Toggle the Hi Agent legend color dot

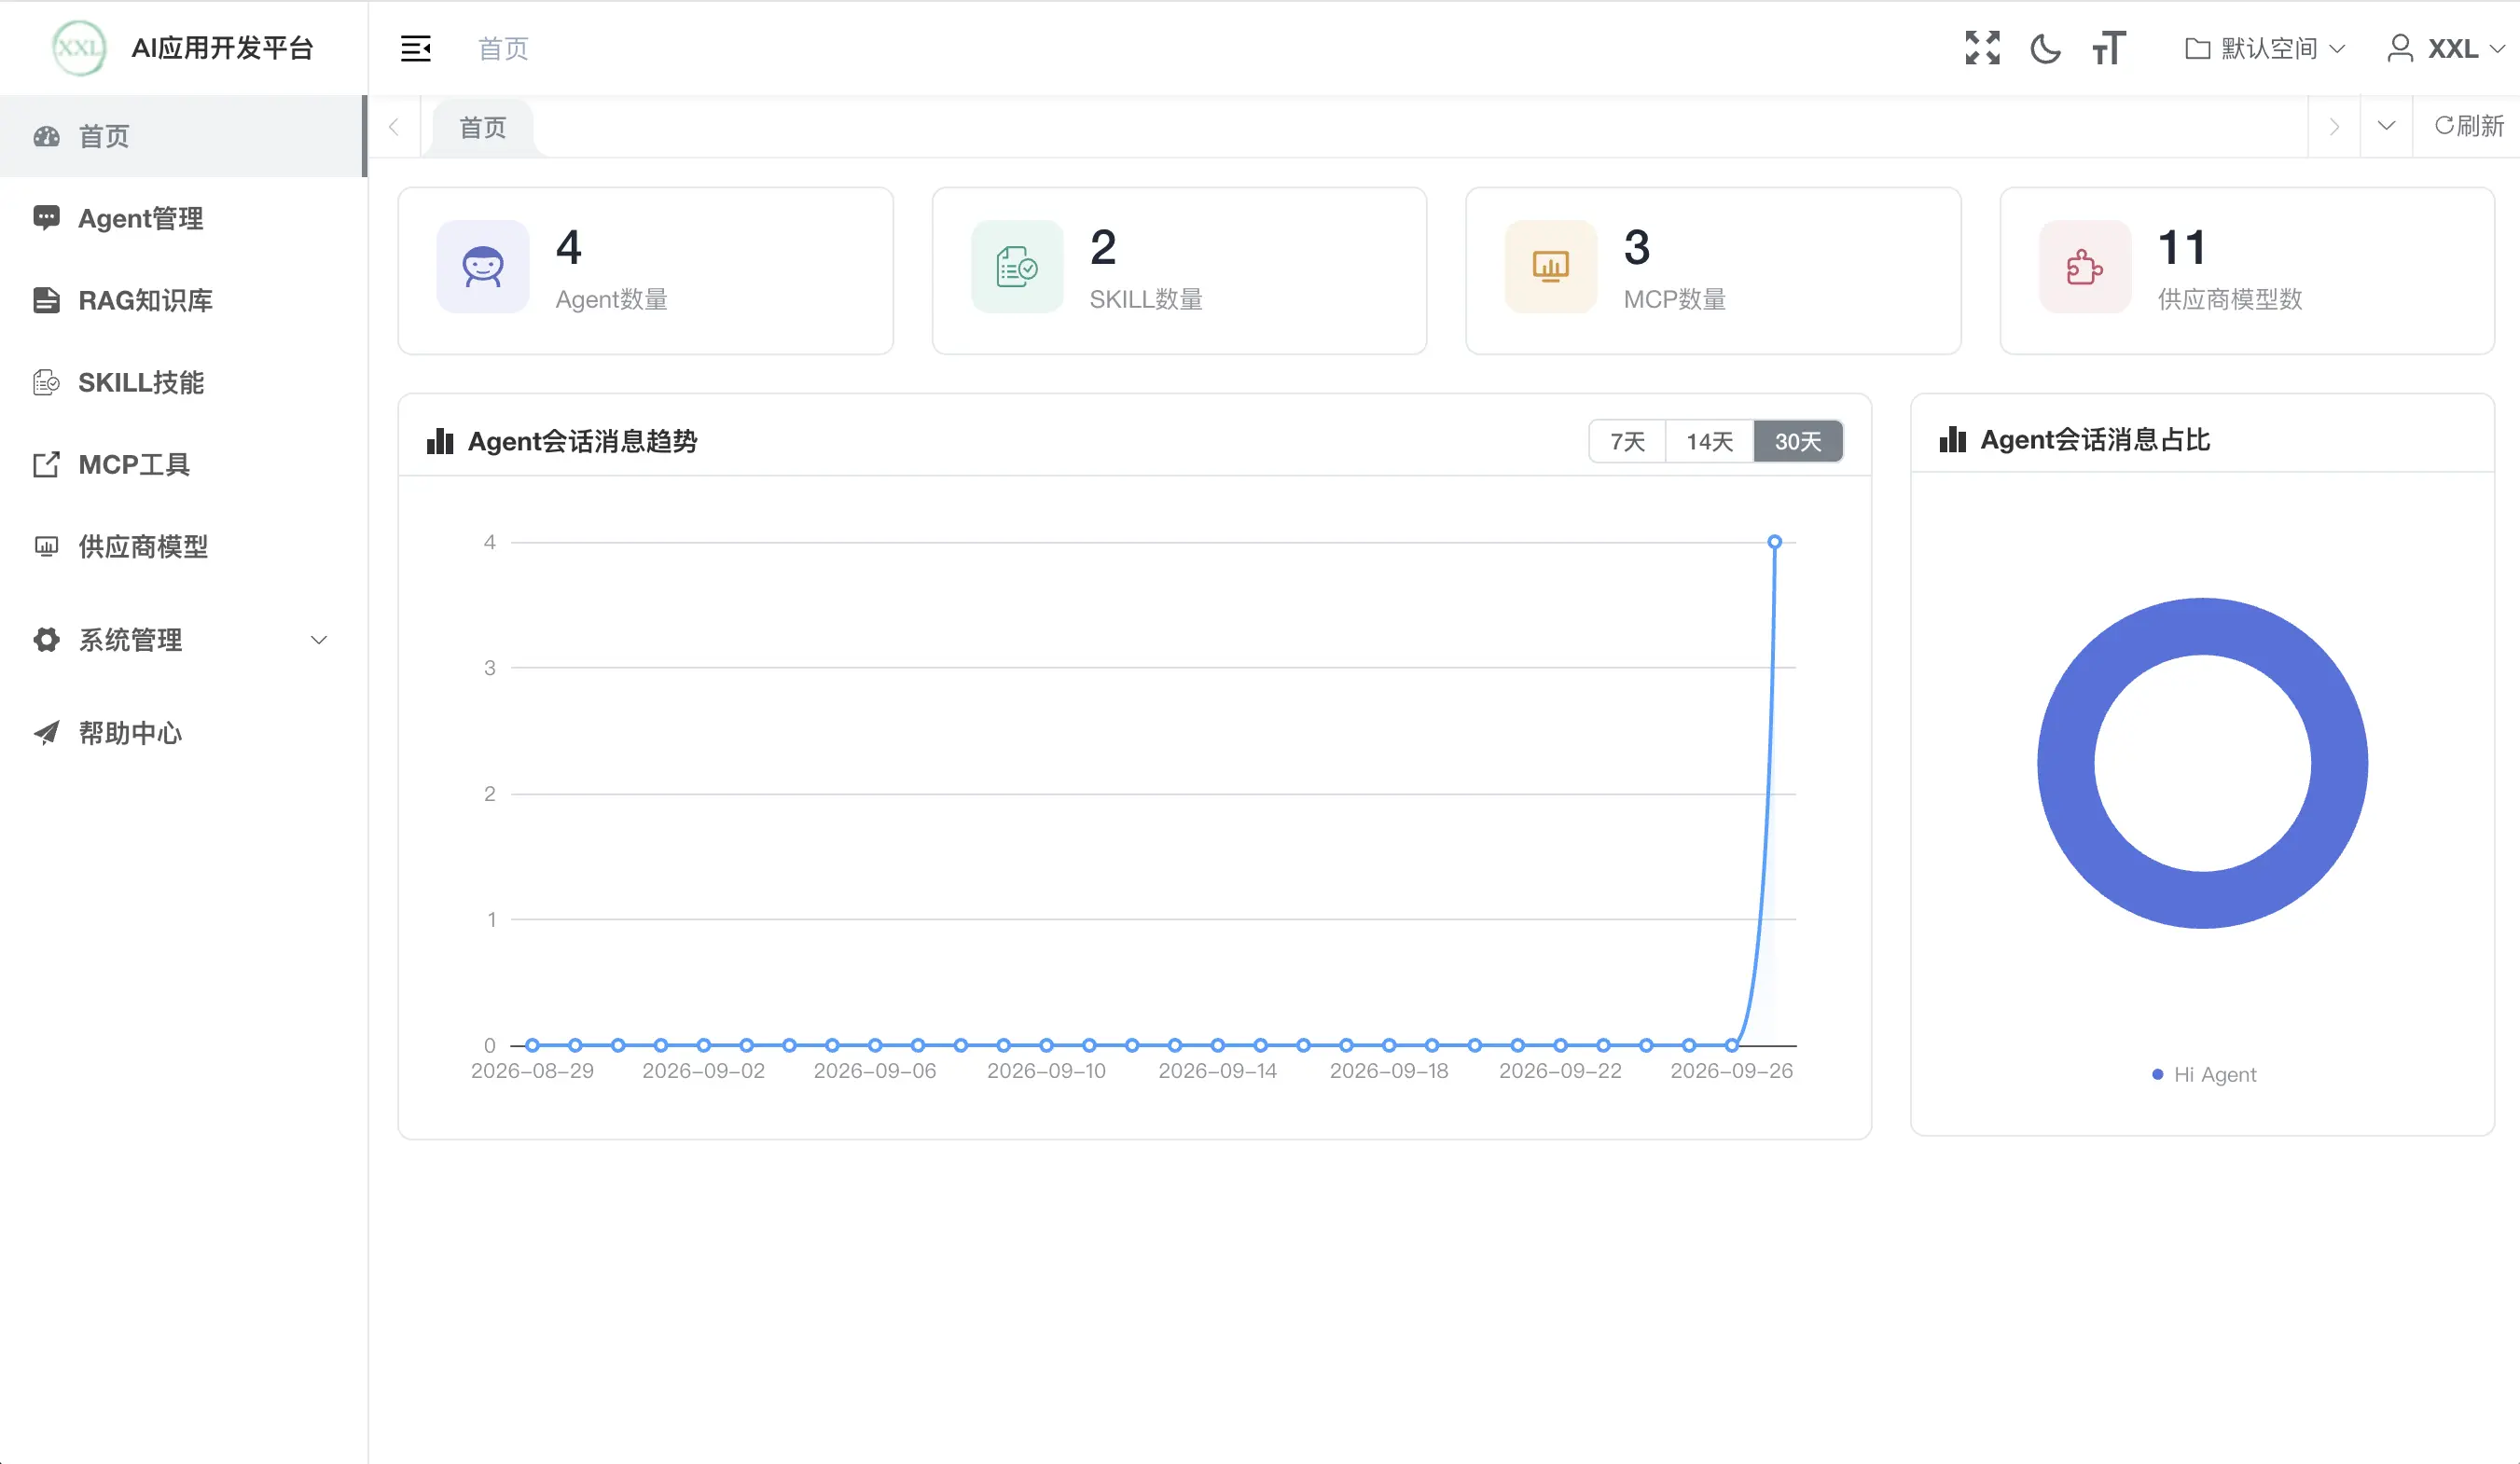[2157, 1074]
